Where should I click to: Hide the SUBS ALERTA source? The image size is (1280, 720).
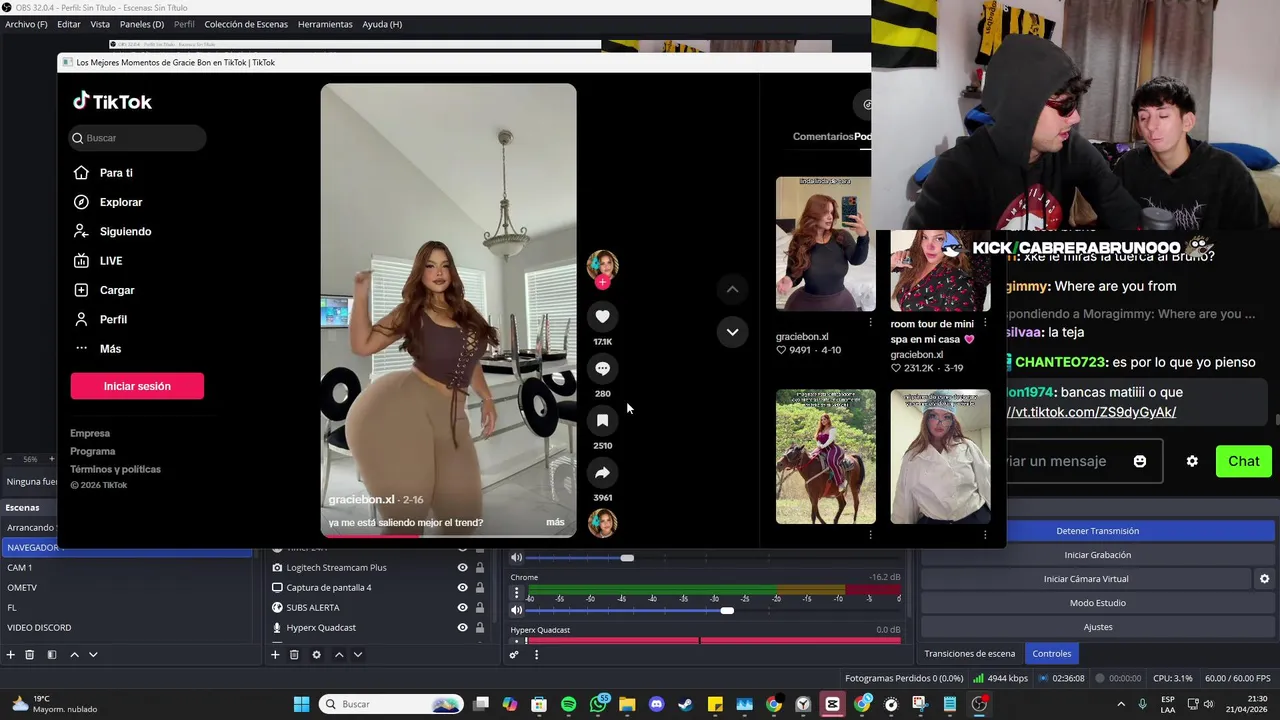pyautogui.click(x=462, y=607)
